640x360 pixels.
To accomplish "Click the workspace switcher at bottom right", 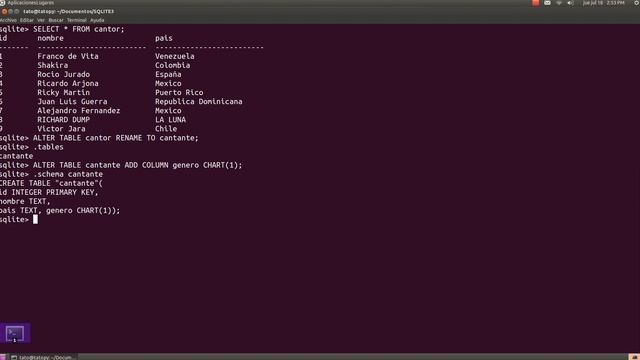I will (634, 357).
